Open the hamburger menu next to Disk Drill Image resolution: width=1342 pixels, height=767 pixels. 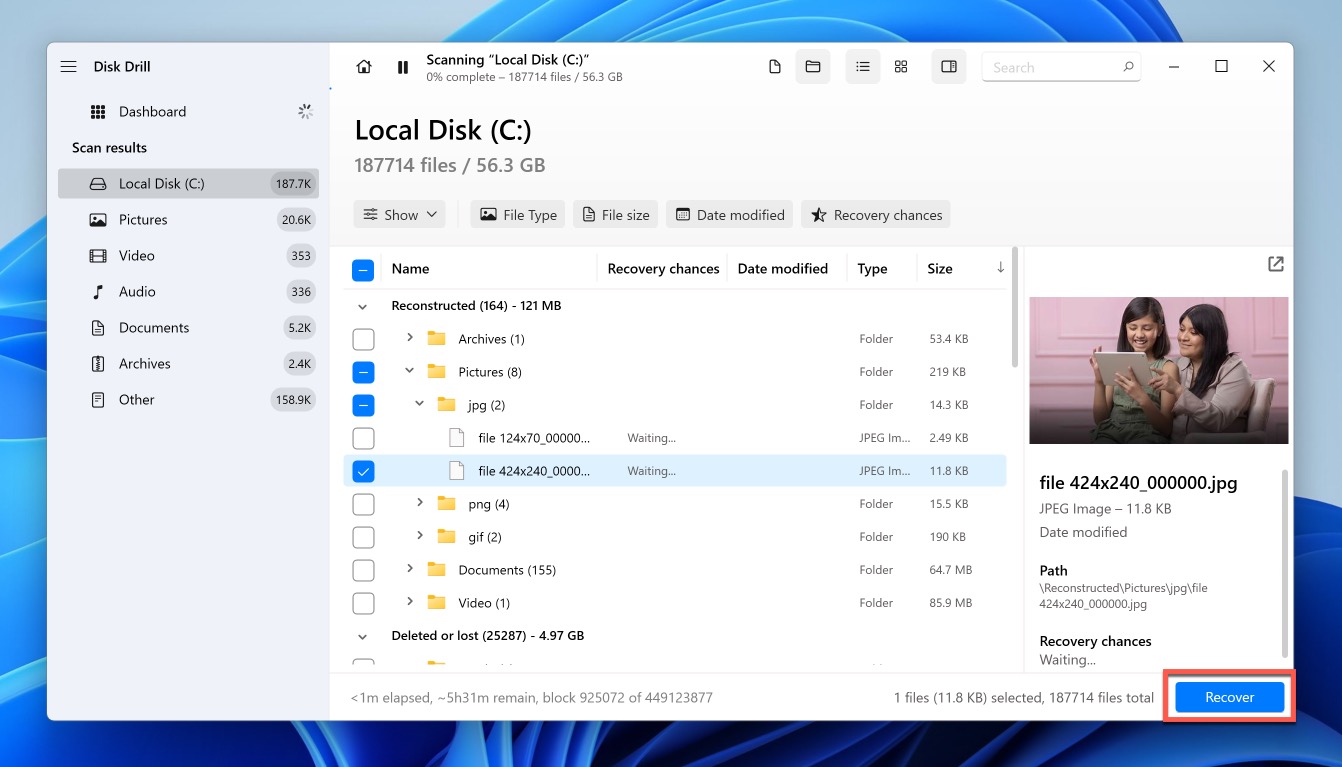point(68,67)
